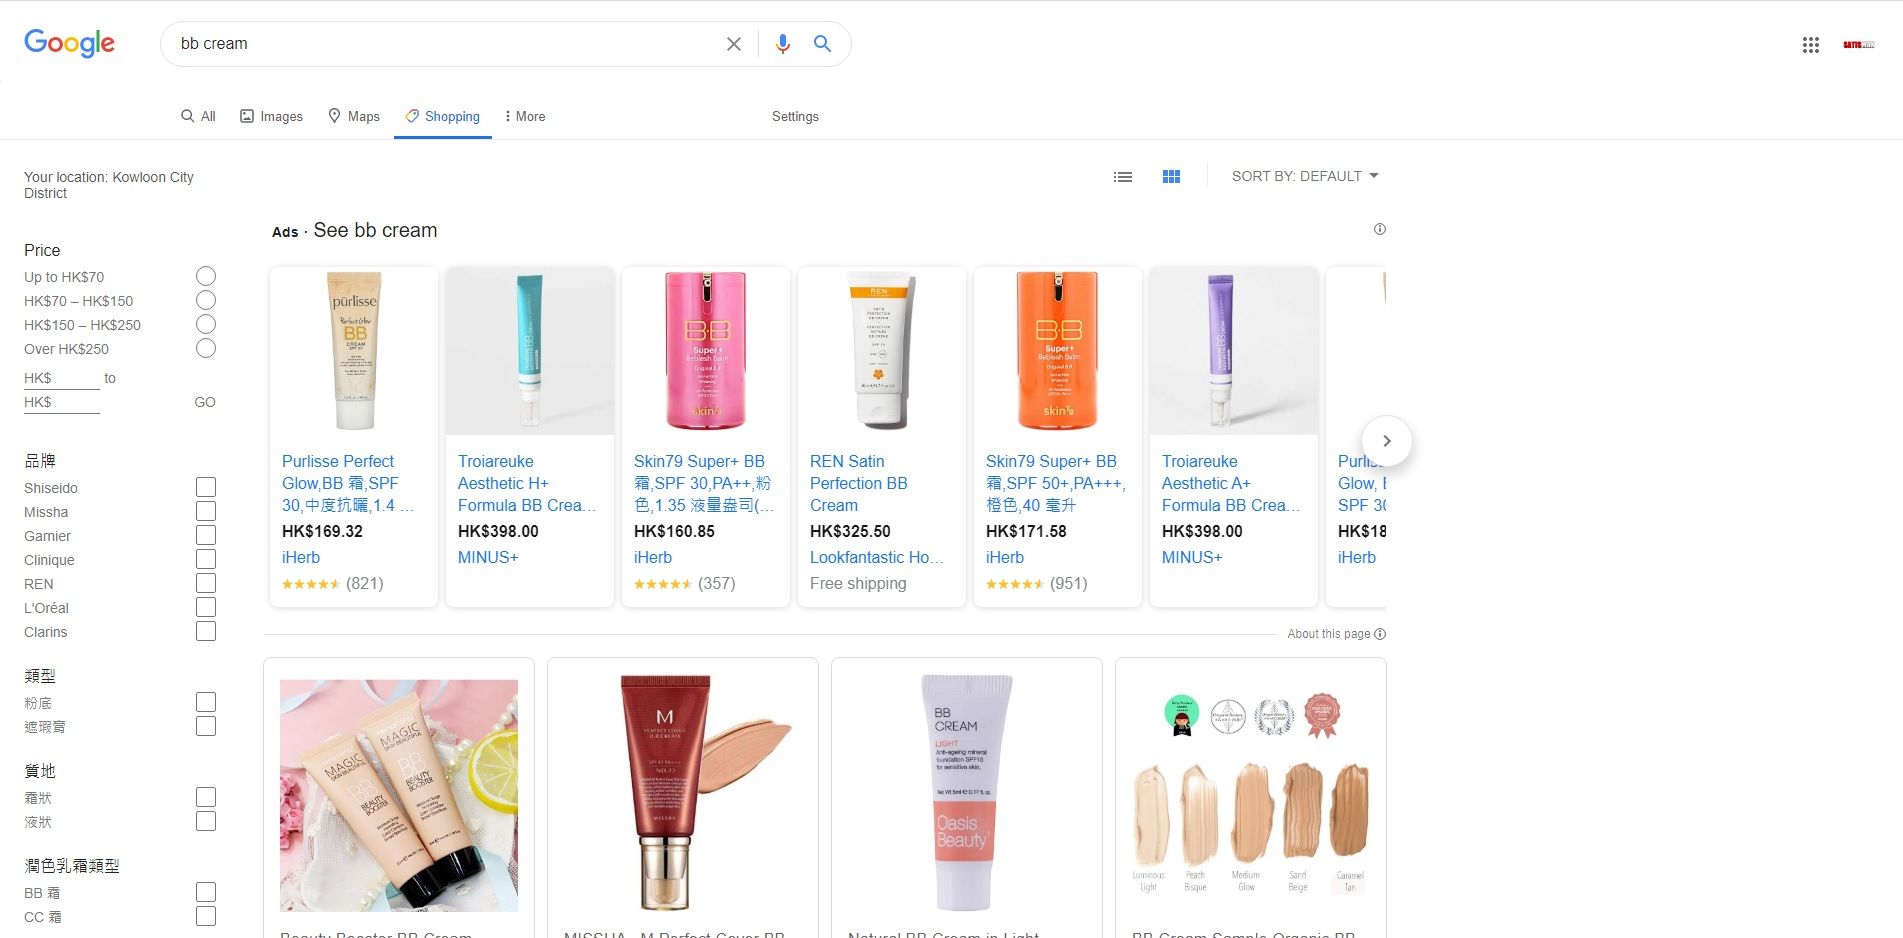Clear the search box with the X icon
Image resolution: width=1903 pixels, height=938 pixels.
[x=734, y=44]
